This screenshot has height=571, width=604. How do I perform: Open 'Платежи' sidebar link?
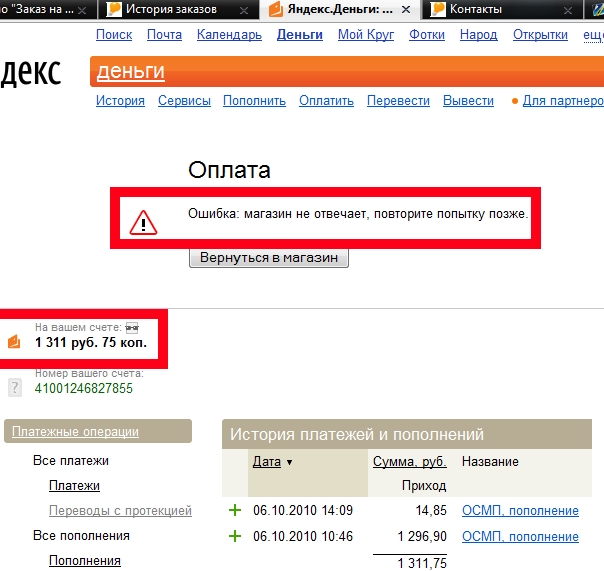click(74, 485)
